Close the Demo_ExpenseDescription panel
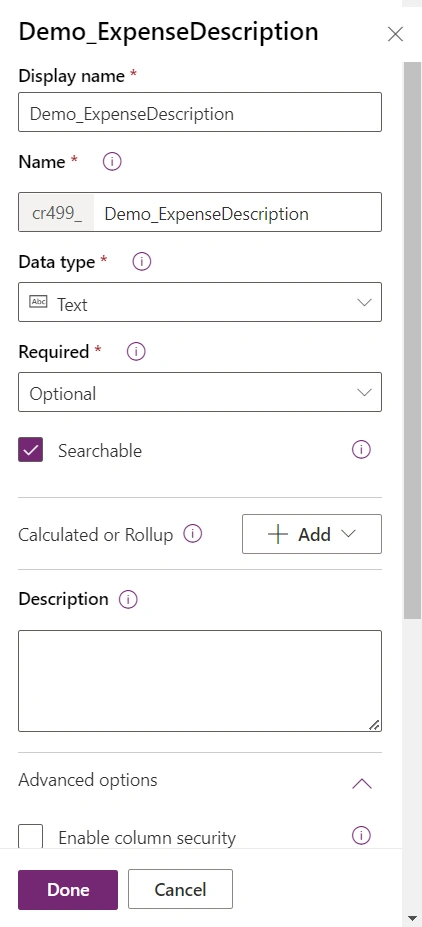 [x=395, y=34]
